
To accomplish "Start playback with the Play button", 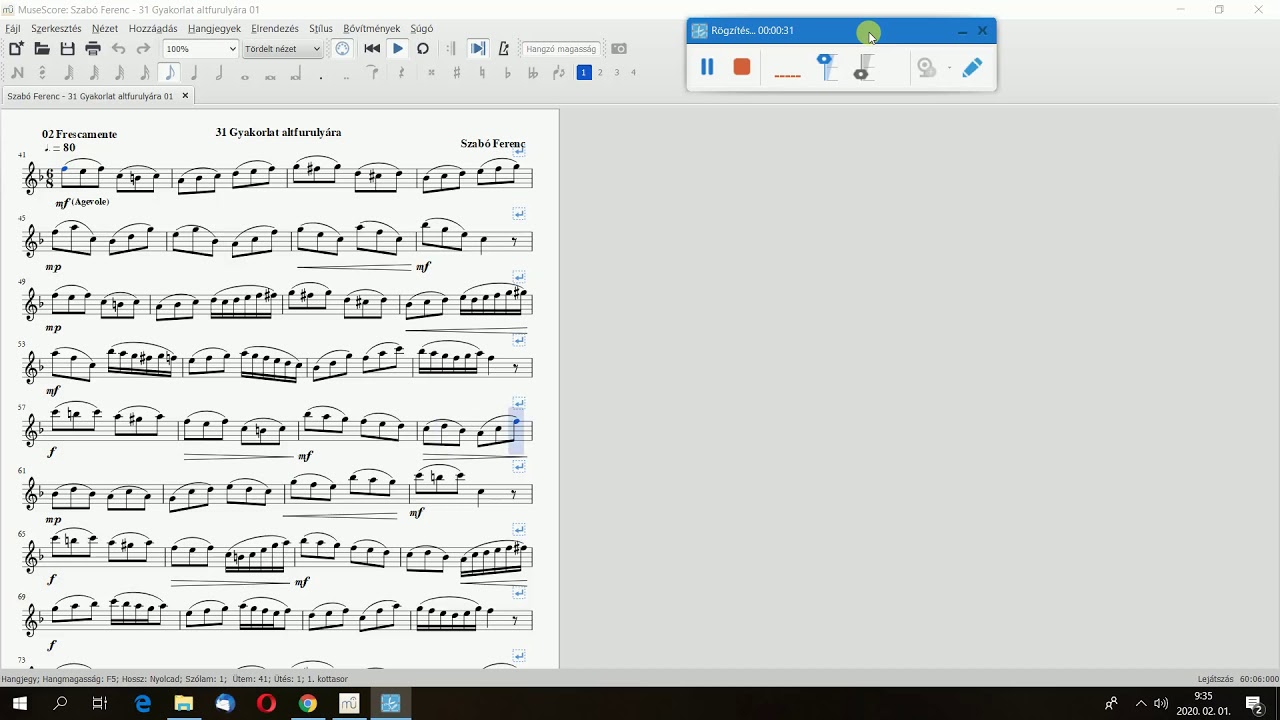I will click(x=398, y=48).
